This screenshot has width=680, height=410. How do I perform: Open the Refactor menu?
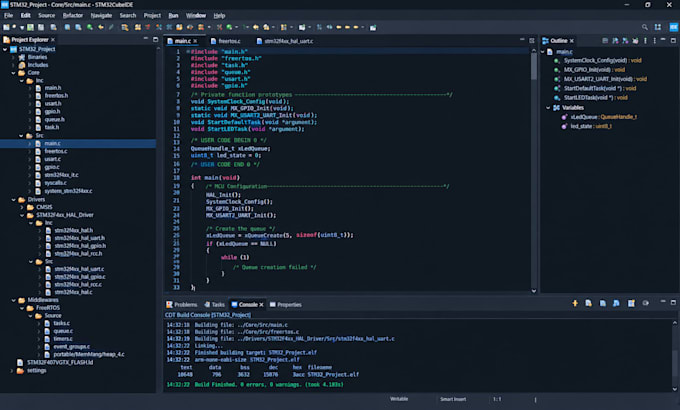[x=72, y=15]
